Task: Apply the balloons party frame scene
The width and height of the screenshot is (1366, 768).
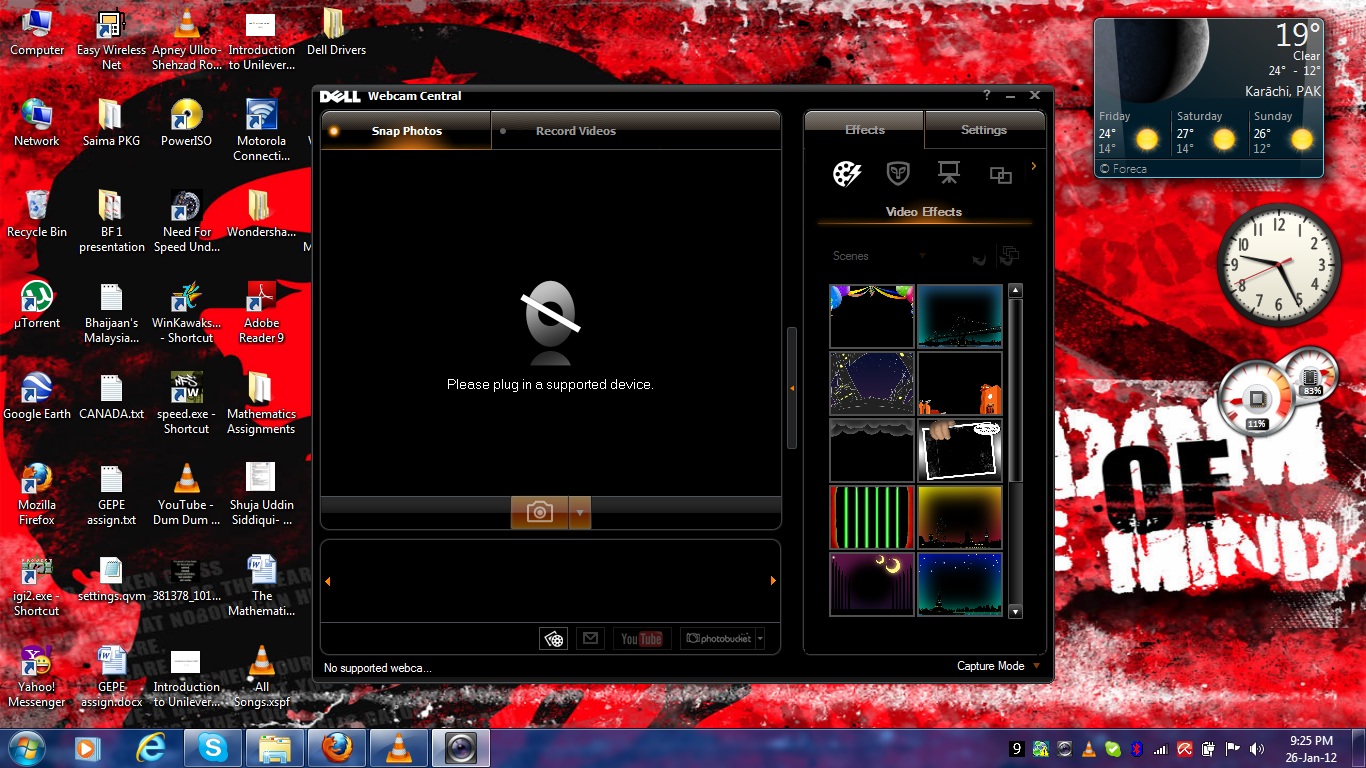Action: (x=872, y=315)
